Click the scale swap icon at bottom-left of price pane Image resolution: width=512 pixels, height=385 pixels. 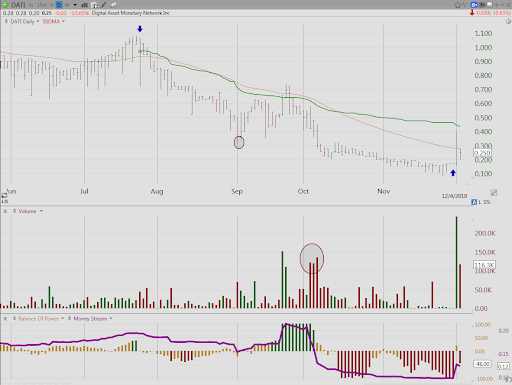pyautogui.click(x=4, y=195)
